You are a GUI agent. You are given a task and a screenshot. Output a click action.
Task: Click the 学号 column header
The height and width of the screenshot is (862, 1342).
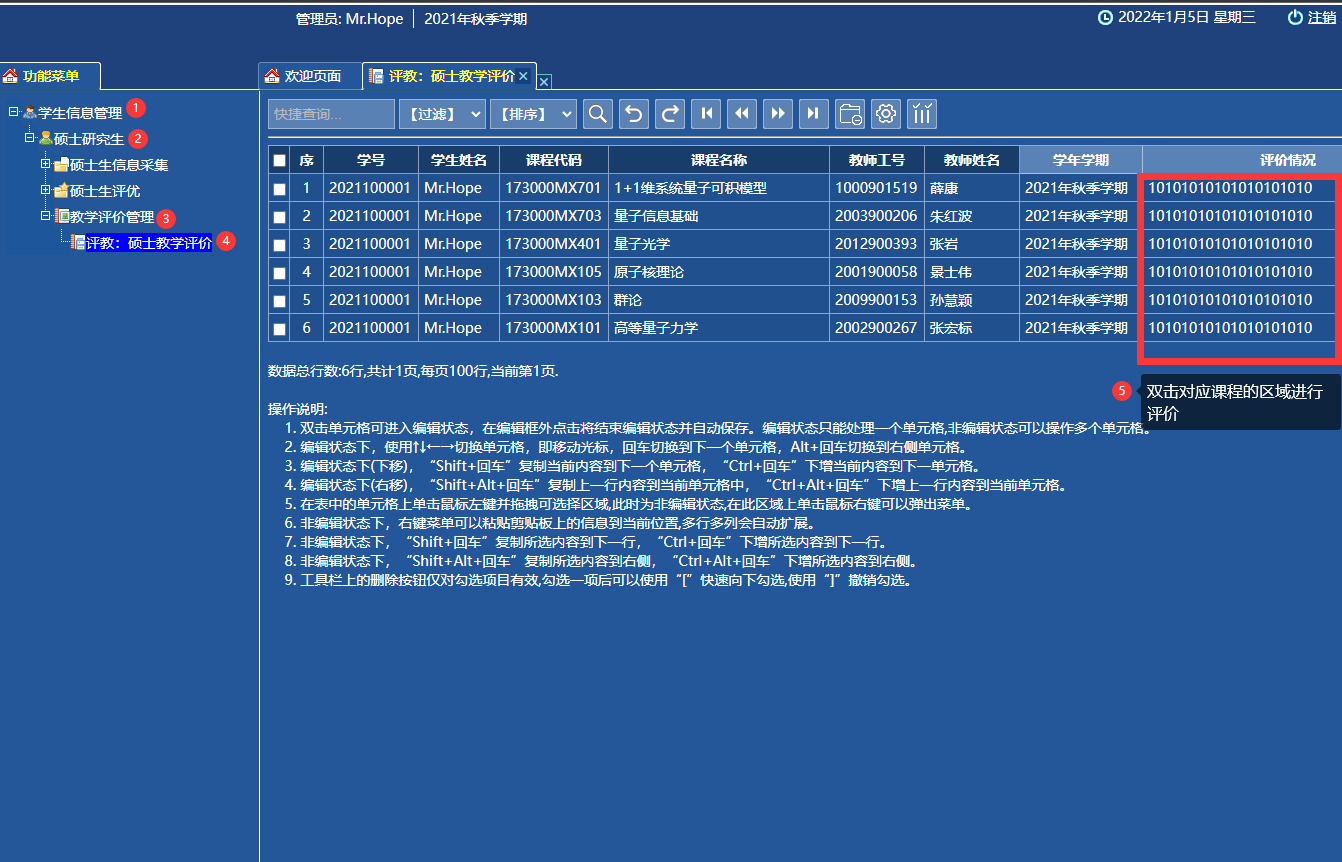pyautogui.click(x=371, y=160)
